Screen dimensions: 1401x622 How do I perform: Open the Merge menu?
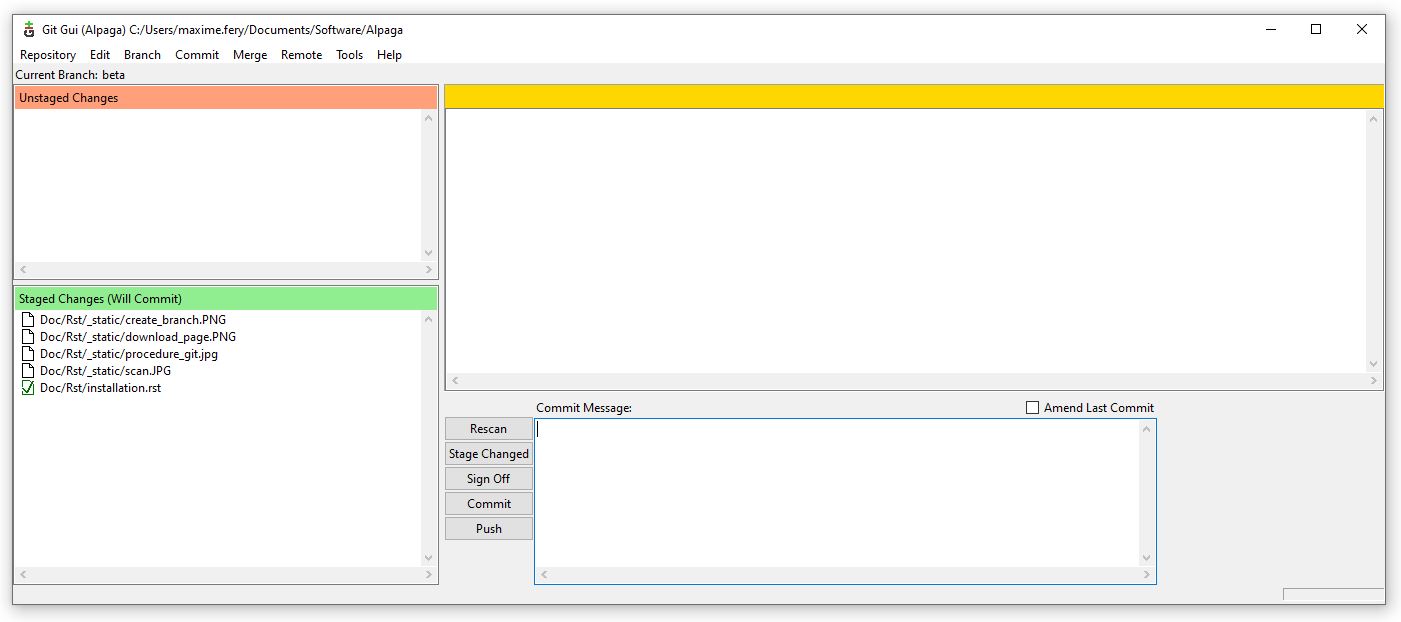point(250,55)
